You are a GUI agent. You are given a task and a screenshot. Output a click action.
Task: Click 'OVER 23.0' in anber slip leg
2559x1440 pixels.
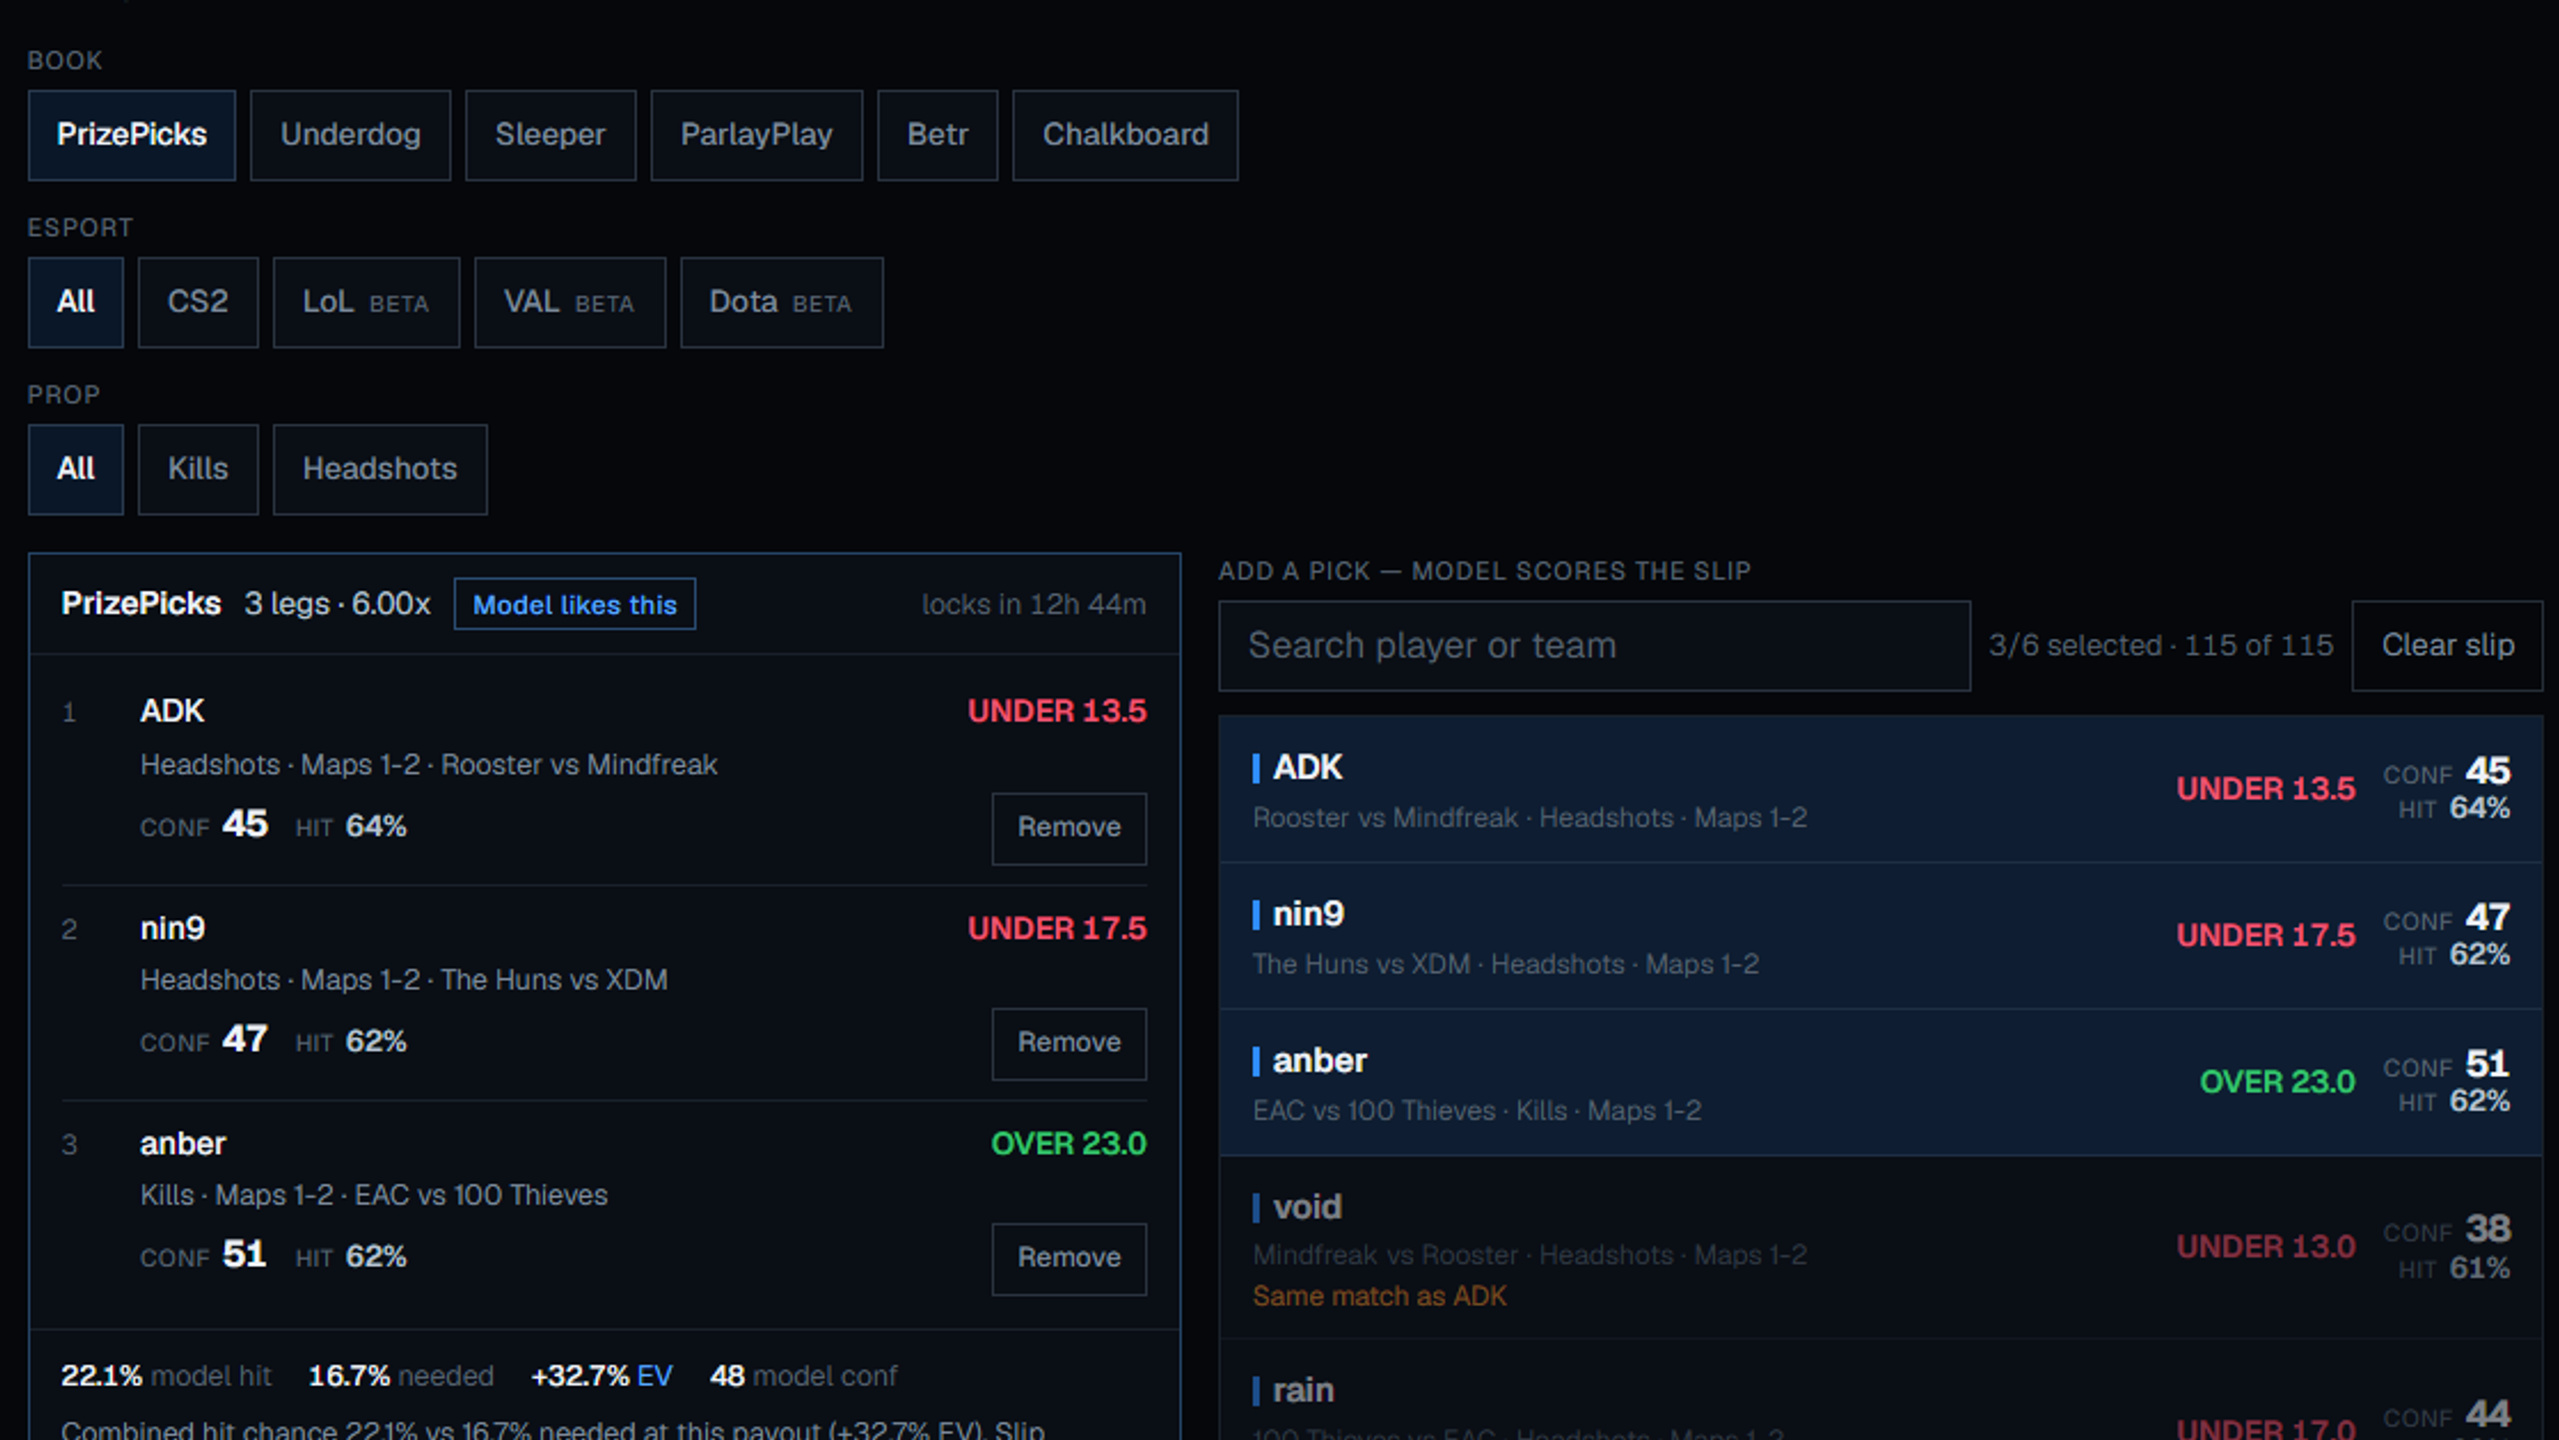coord(1068,1143)
